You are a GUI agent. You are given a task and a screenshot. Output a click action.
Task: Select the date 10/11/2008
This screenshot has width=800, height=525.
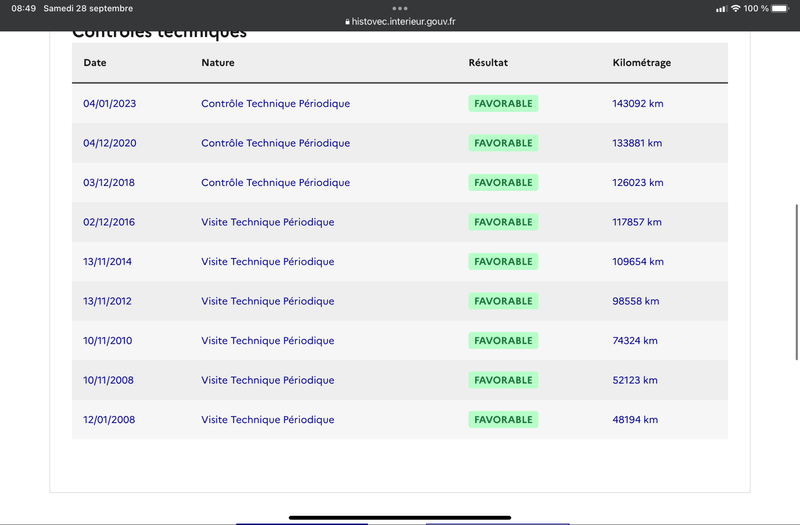(108, 380)
